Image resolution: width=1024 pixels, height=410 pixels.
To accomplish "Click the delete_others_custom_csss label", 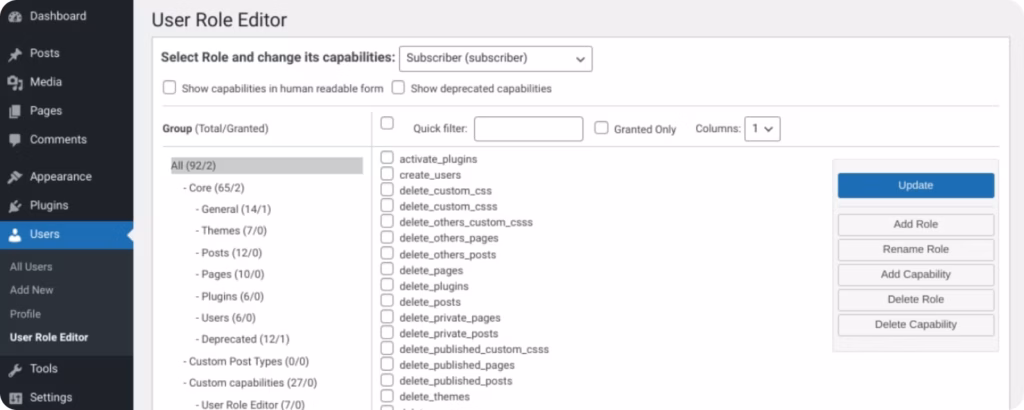I will click(x=466, y=223).
